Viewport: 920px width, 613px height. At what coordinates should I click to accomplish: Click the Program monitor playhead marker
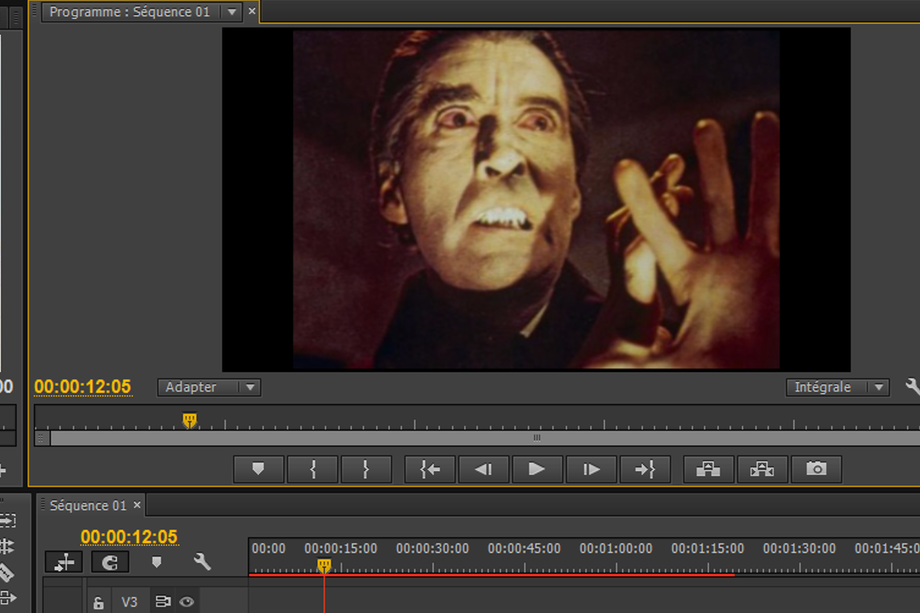pos(190,421)
